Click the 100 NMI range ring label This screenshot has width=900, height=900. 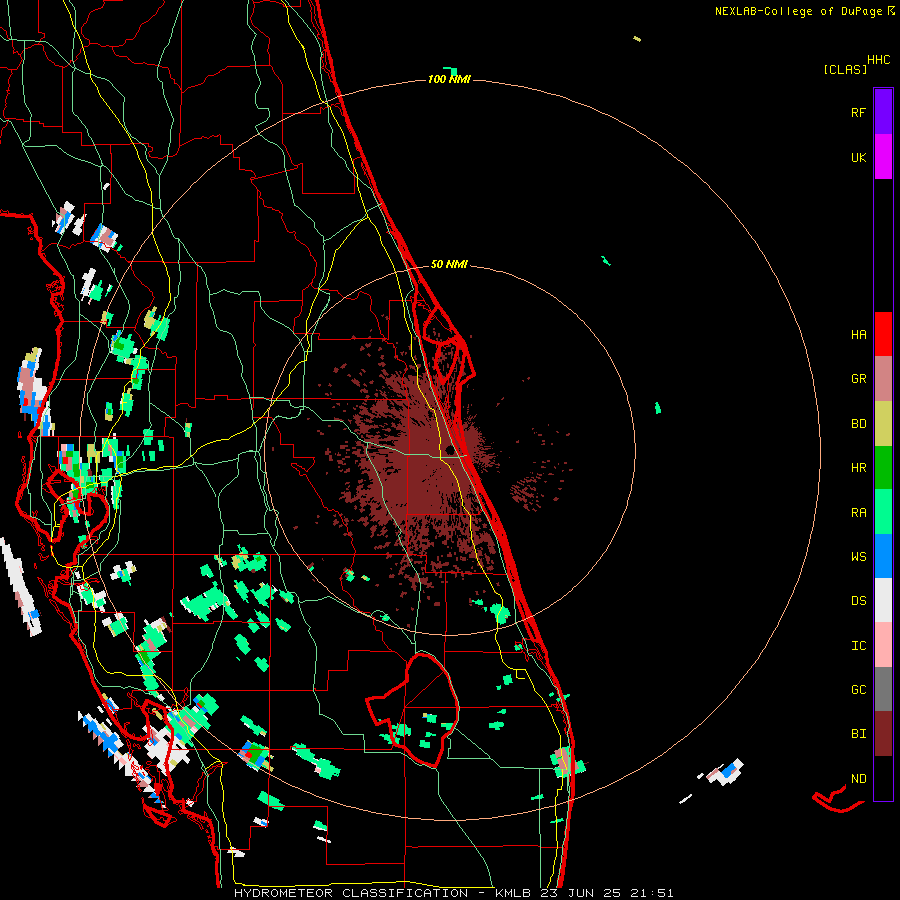click(449, 79)
